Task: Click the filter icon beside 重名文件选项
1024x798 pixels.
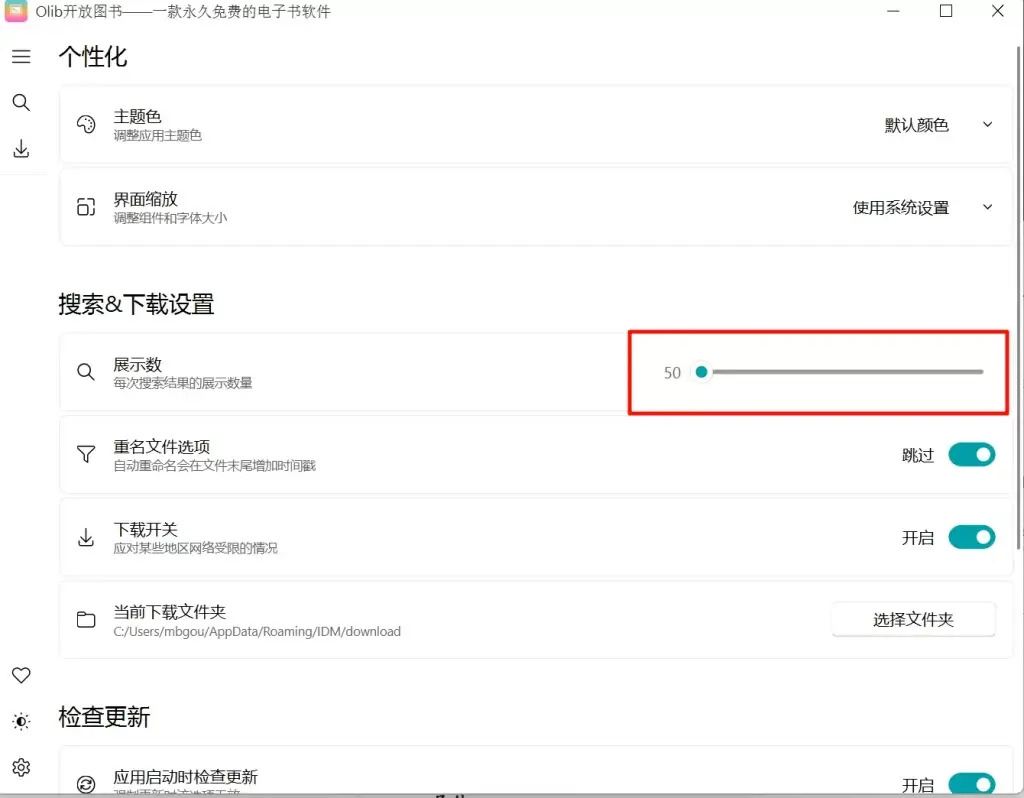Action: (87, 455)
